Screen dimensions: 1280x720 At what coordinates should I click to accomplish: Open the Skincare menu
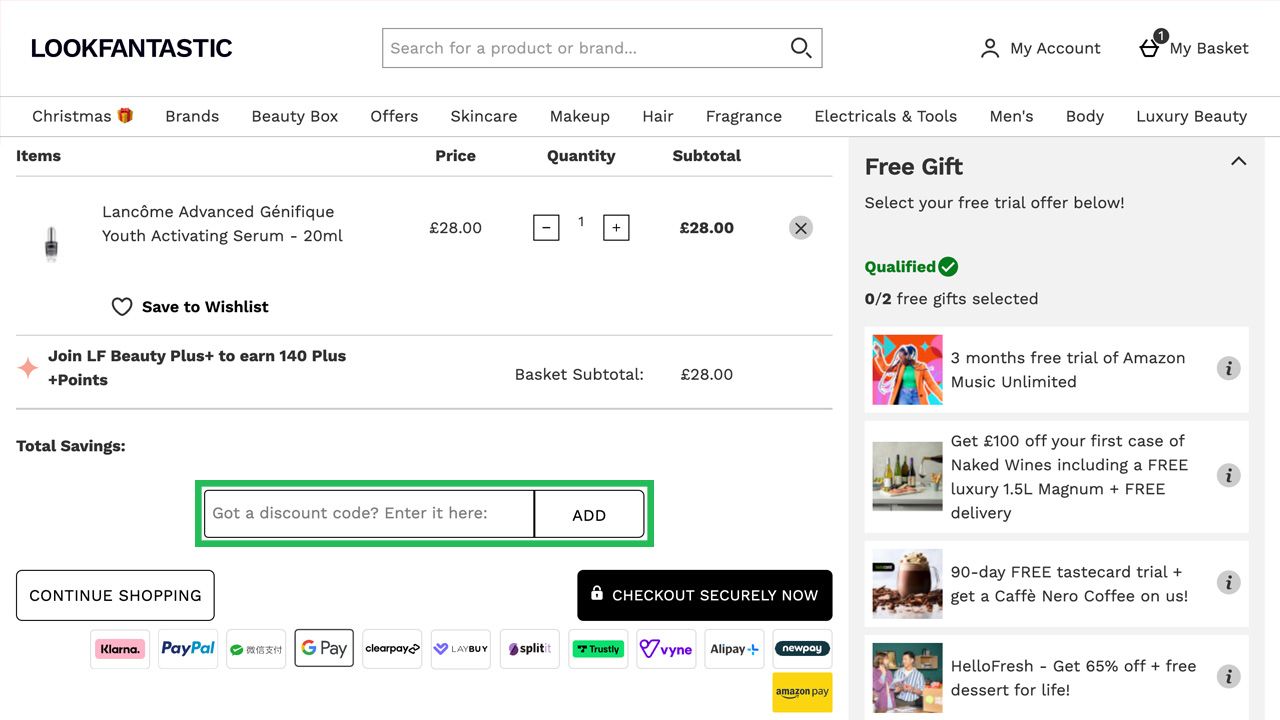484,116
